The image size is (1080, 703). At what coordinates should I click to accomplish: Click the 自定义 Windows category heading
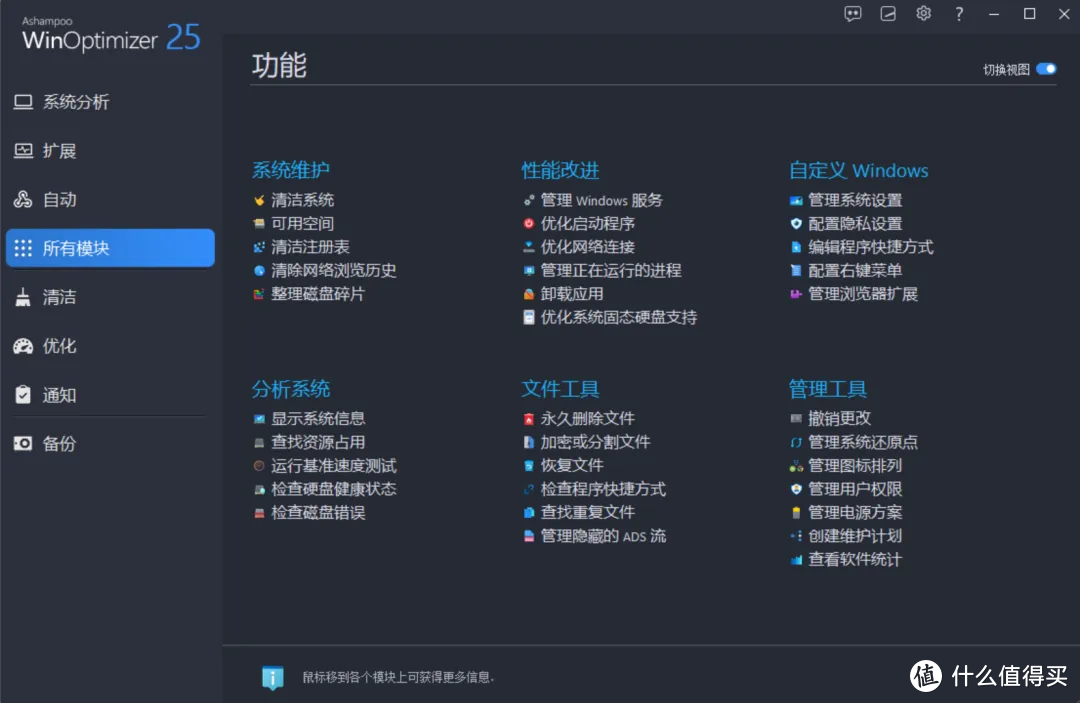[x=858, y=170]
